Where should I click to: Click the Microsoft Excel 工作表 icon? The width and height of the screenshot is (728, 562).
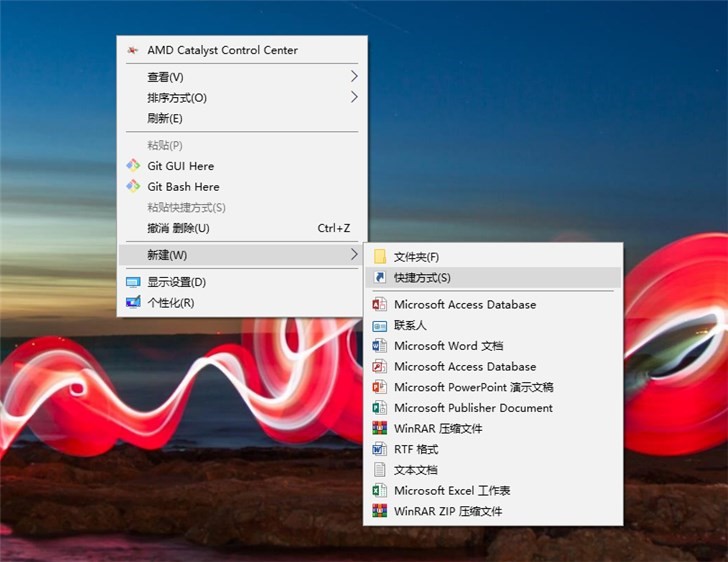[379, 491]
